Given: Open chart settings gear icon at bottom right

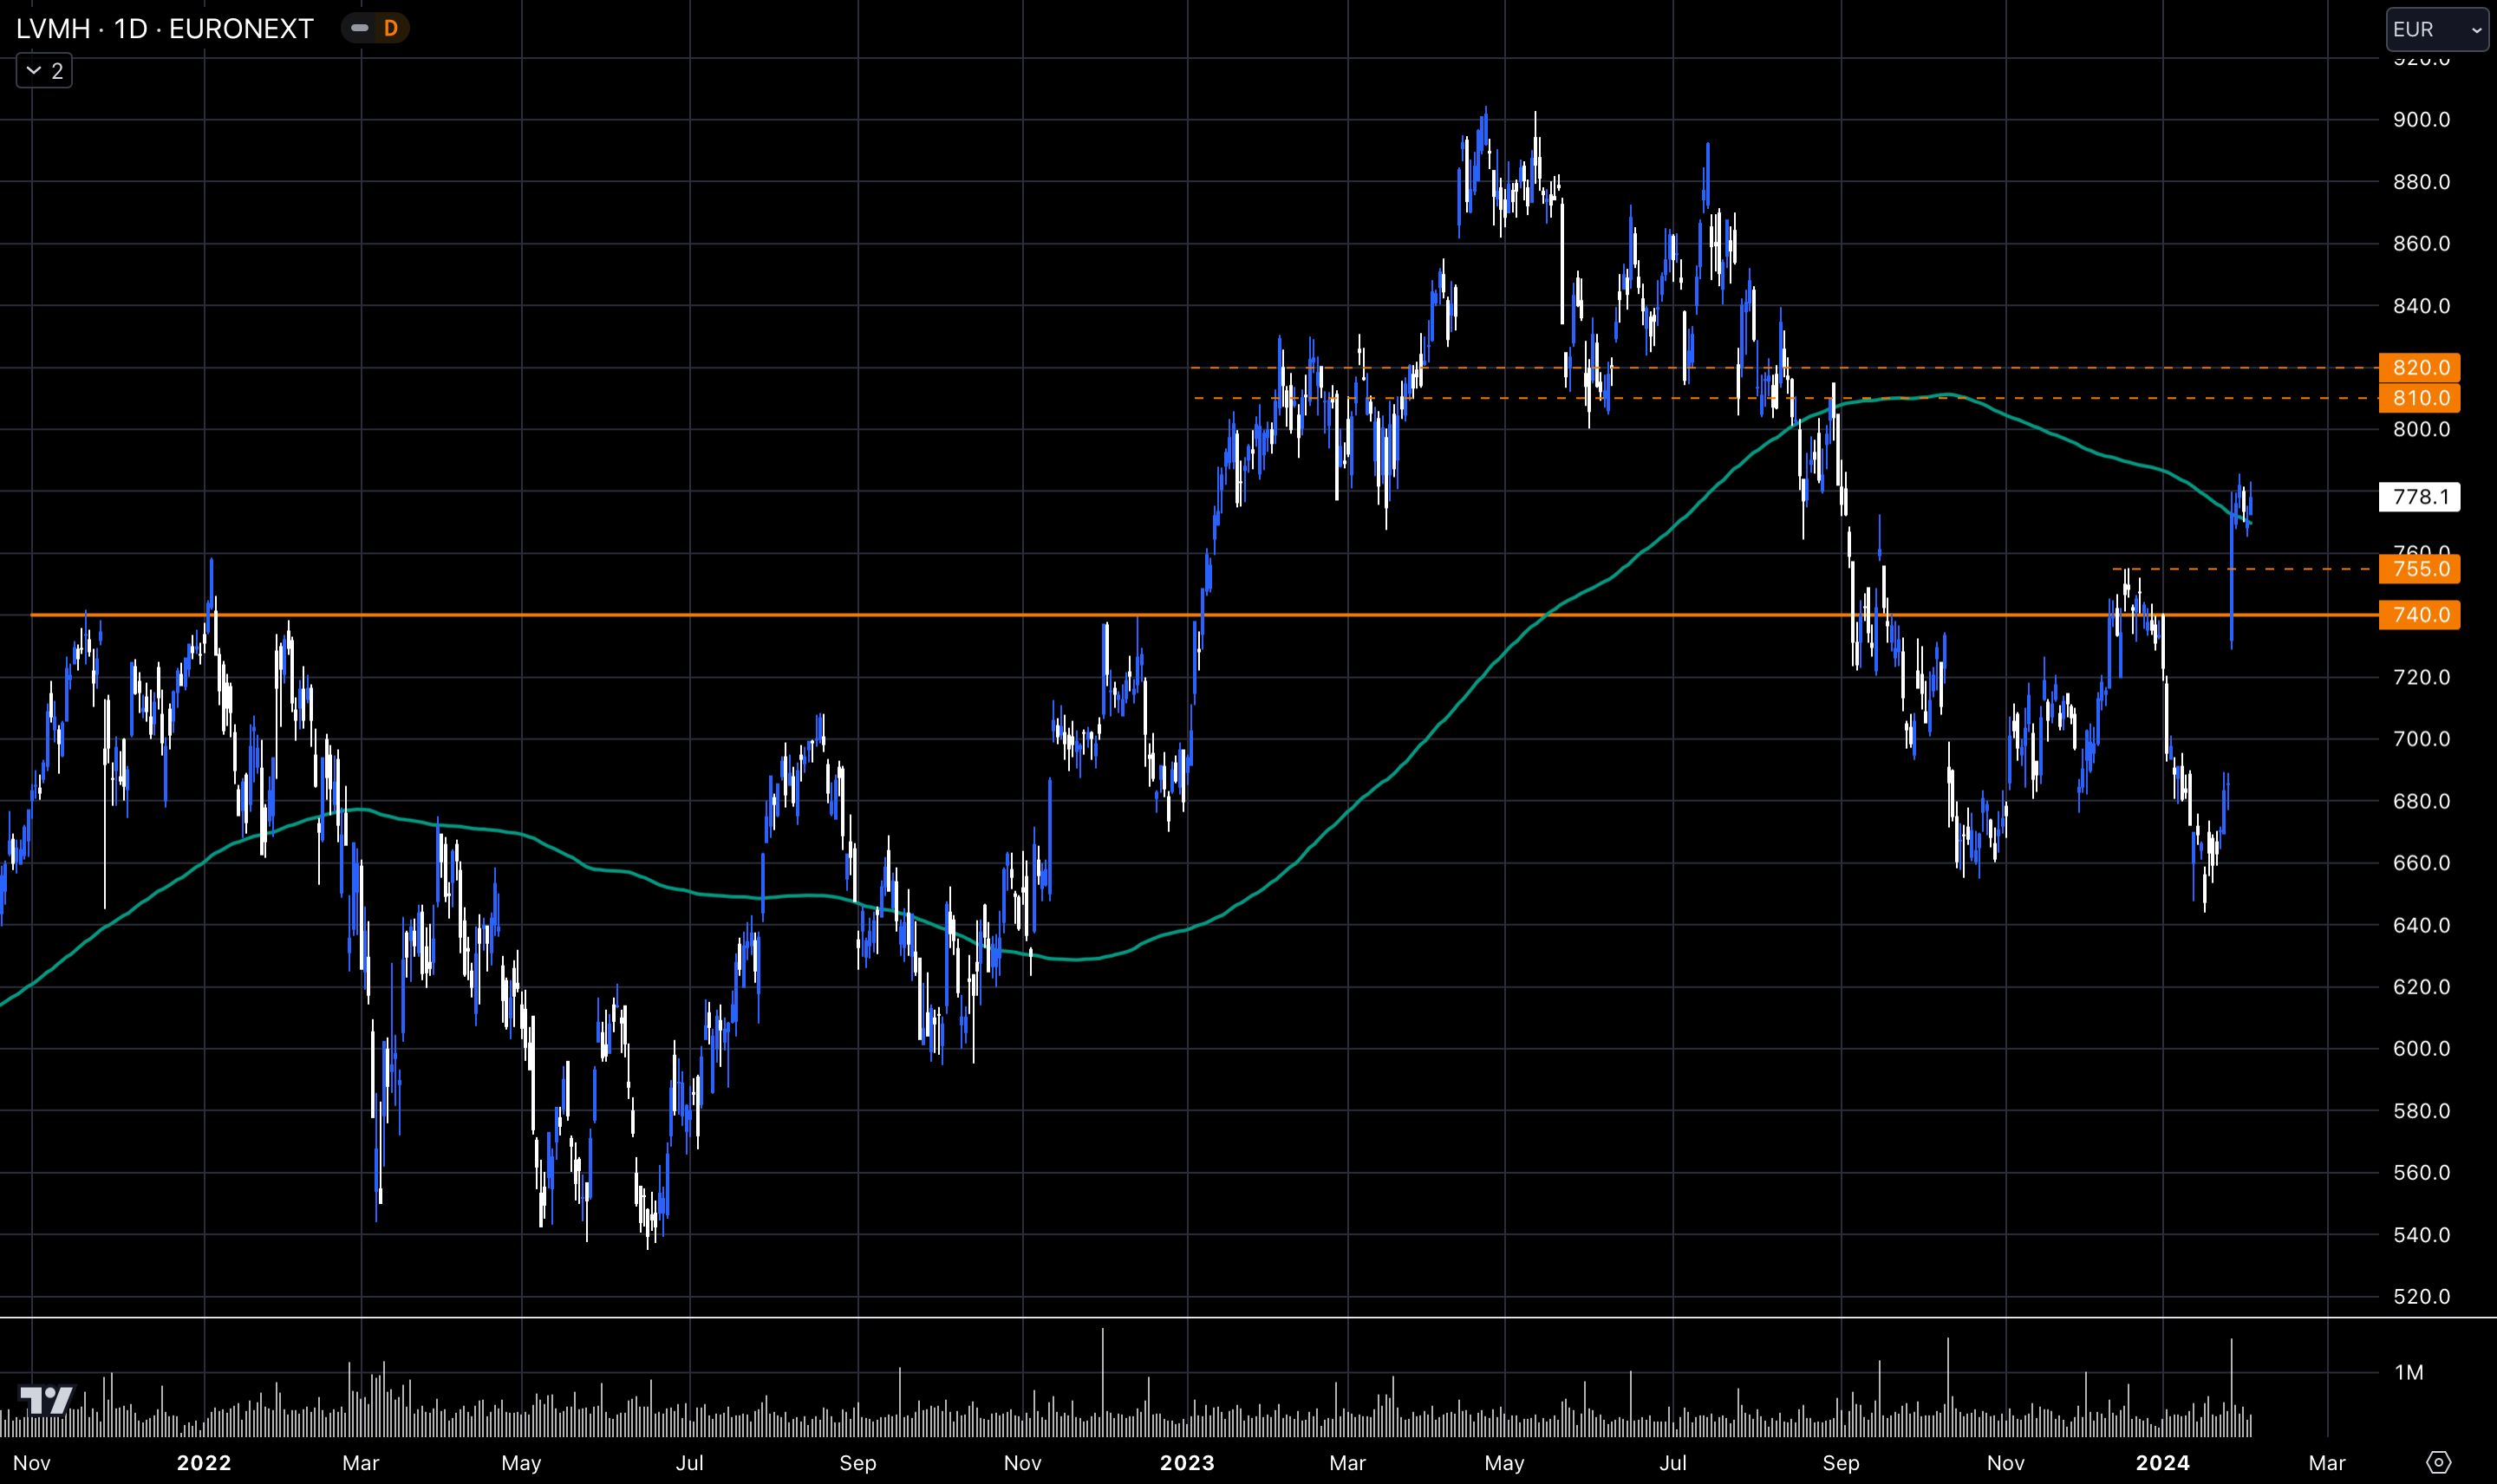Looking at the screenshot, I should click(x=2438, y=1462).
